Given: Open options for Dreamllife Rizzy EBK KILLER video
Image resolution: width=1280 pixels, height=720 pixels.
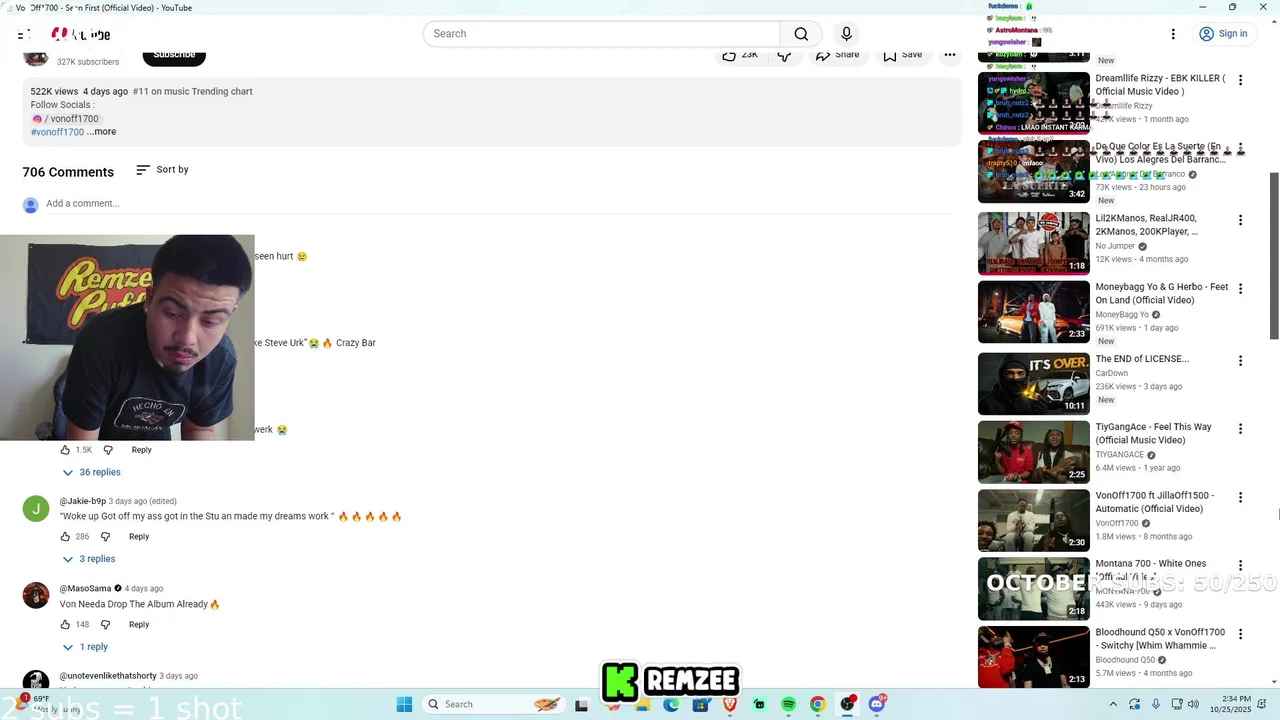Looking at the screenshot, I should click(x=1240, y=80).
